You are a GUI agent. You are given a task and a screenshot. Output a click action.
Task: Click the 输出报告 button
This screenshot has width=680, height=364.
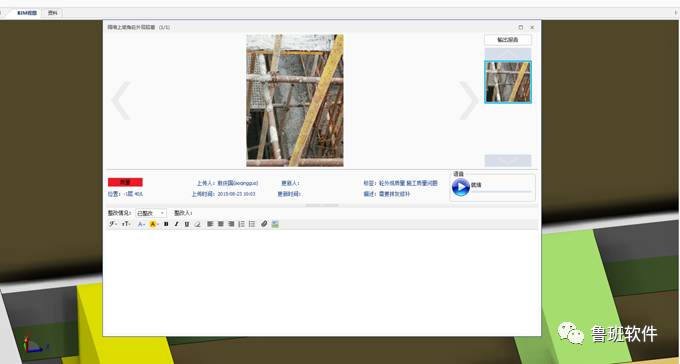(508, 39)
